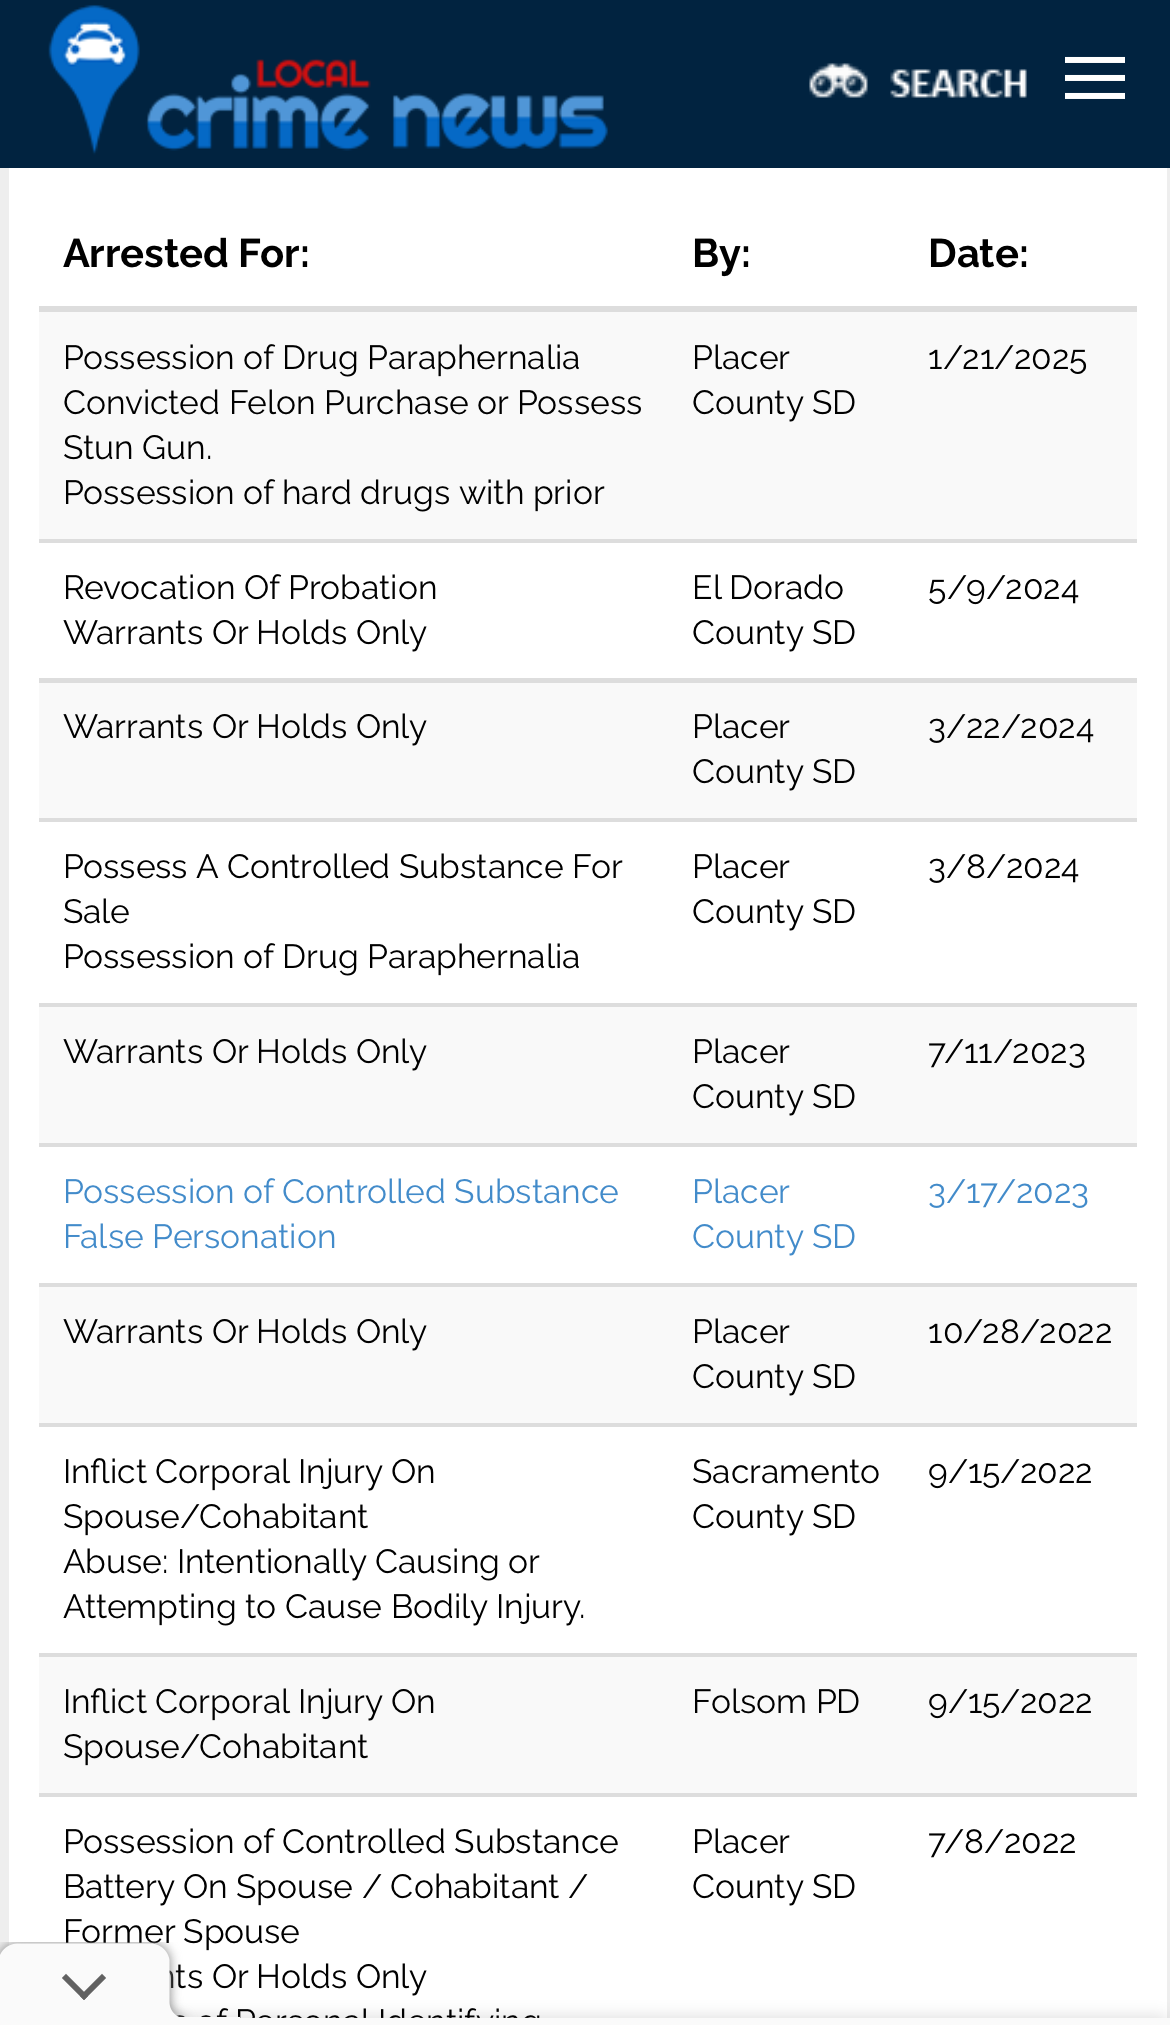Click the Date column header
This screenshot has height=2025, width=1170.
977,254
